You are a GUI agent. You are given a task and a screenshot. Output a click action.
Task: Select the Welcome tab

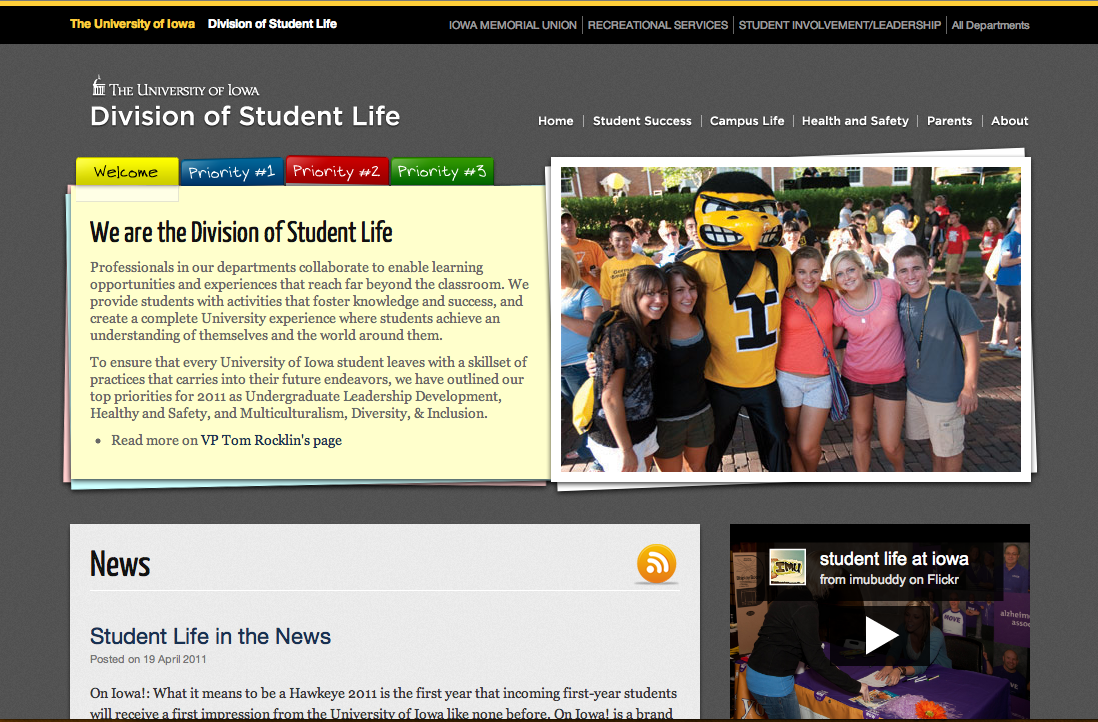coord(127,172)
